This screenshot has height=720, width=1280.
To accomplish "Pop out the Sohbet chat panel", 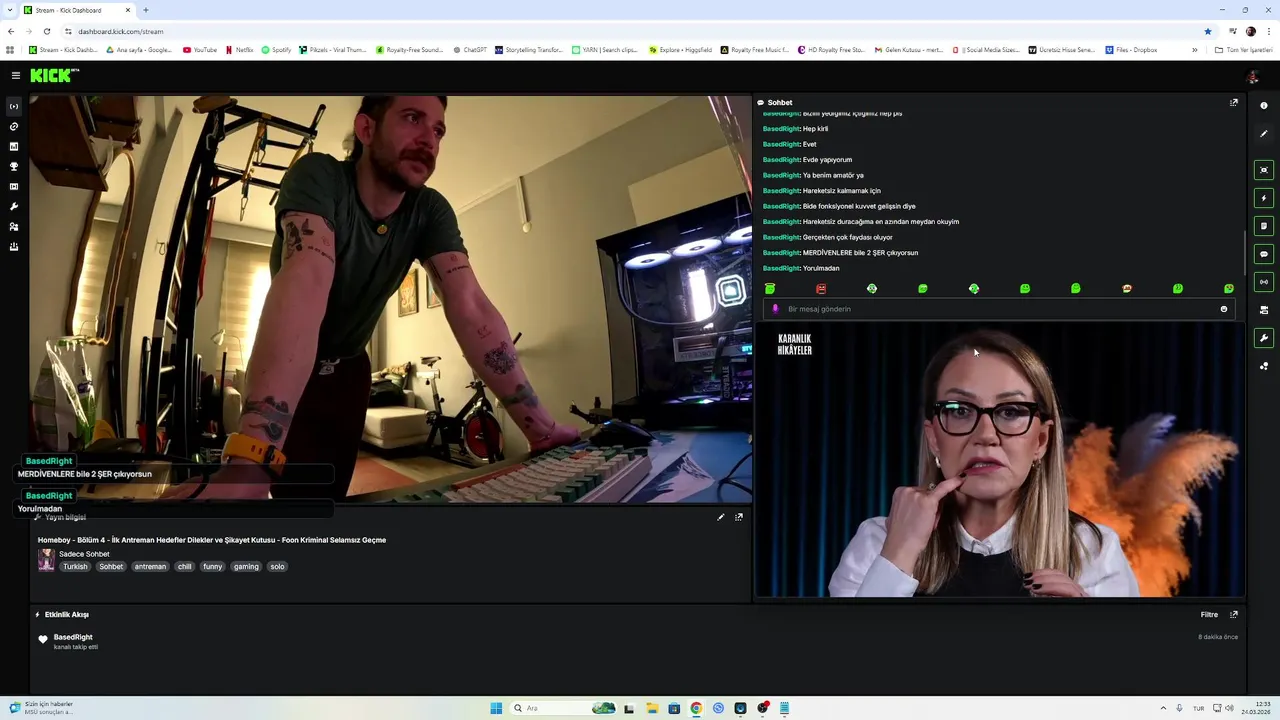I will (1233, 102).
